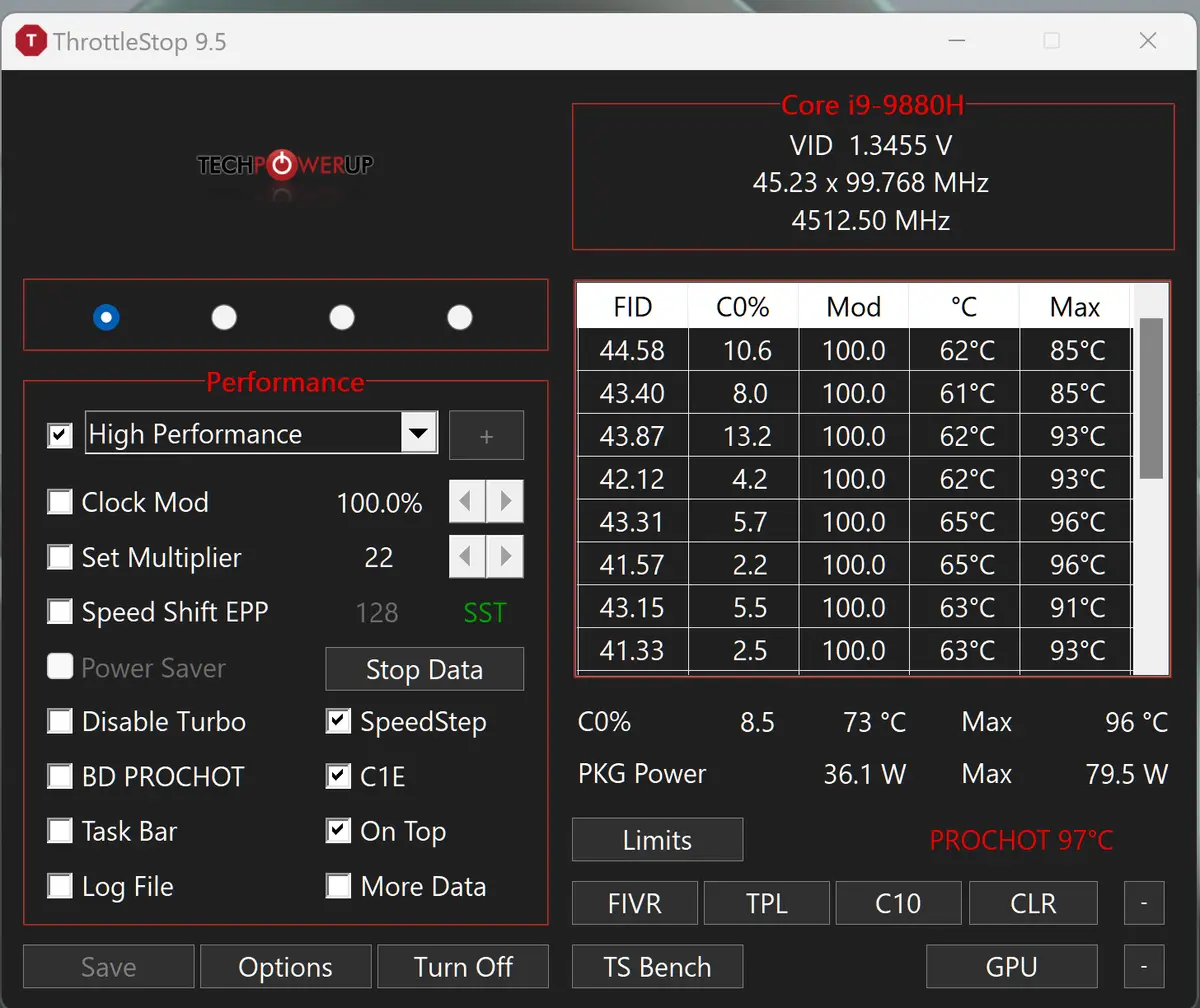Decrease Set Multiplier using the left arrow
Viewport: 1200px width, 1008px height.
[x=465, y=556]
